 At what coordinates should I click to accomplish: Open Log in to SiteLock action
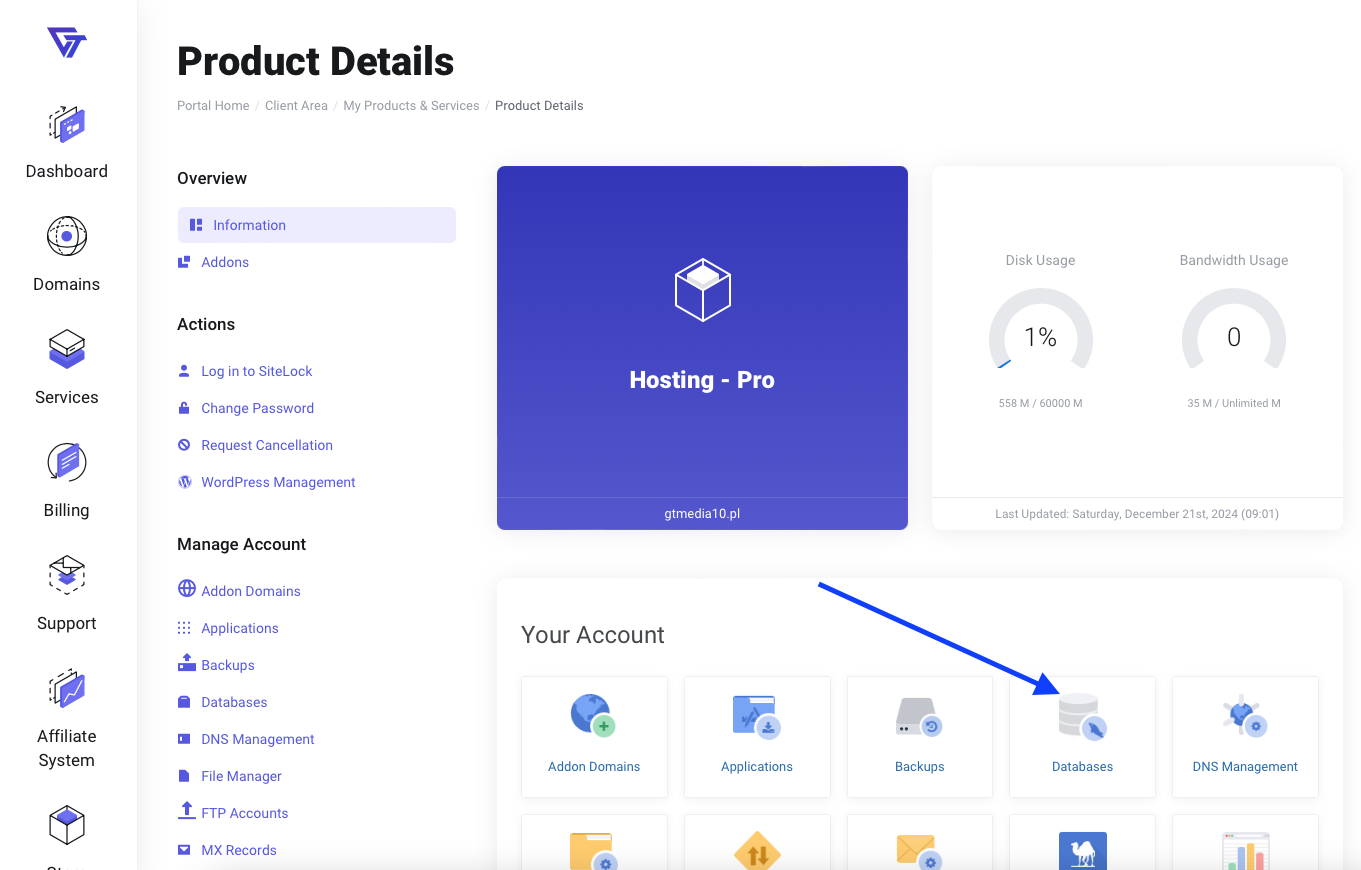[x=257, y=371]
